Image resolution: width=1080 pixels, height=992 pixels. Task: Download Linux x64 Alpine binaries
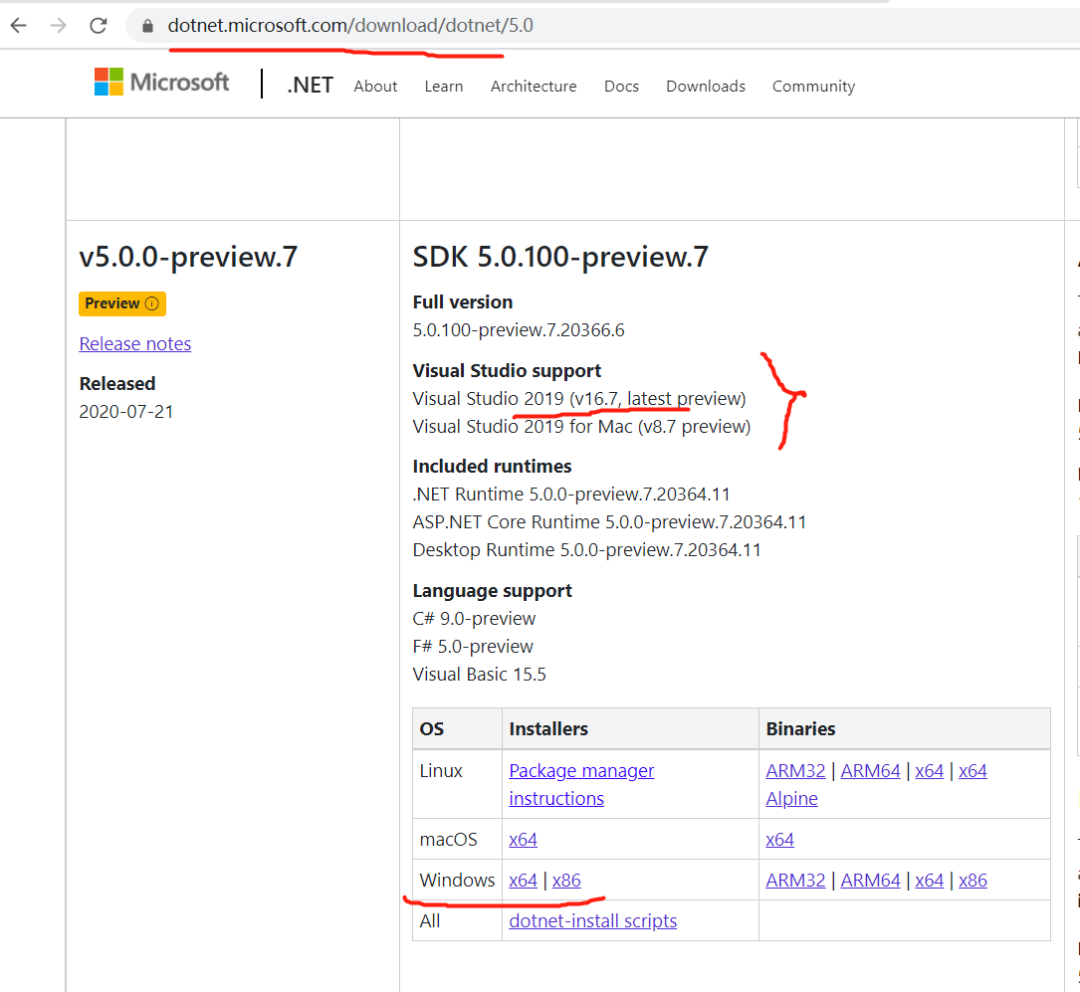click(973, 771)
